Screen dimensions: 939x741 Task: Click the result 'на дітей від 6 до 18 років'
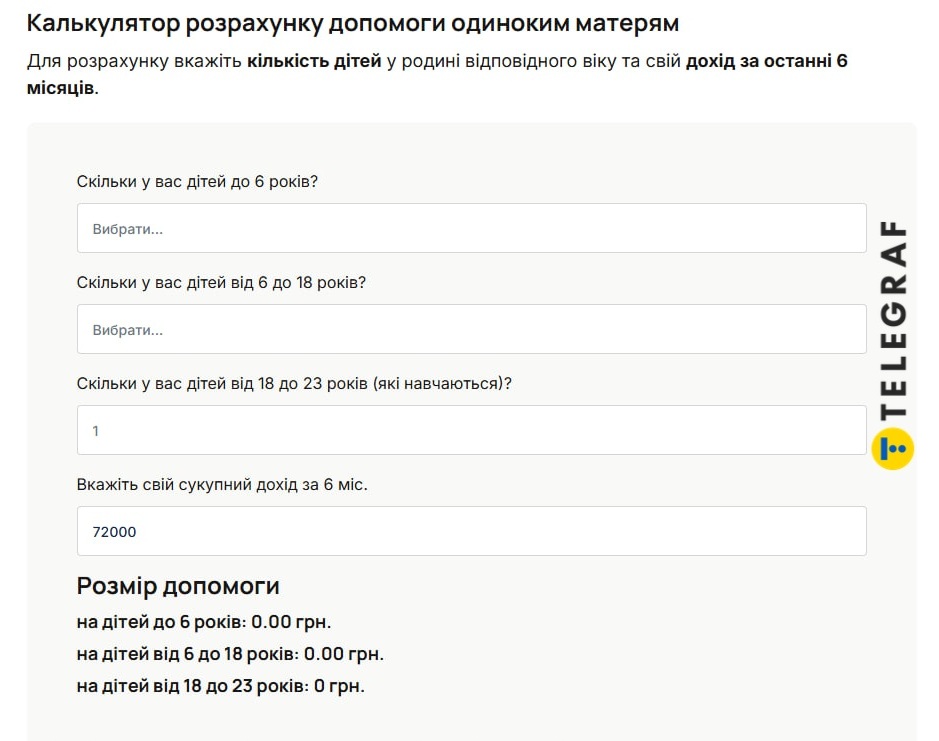coord(230,654)
